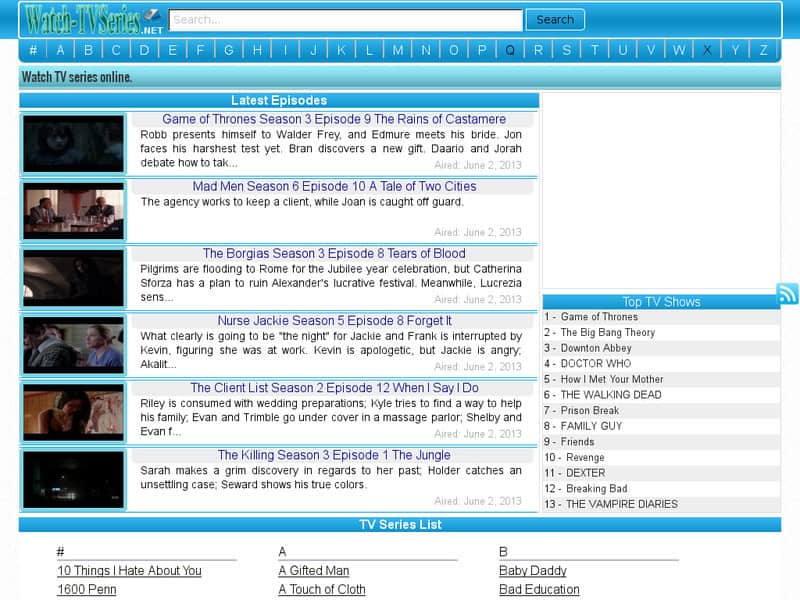
Task: Open DOCTOR WHO top show
Action: 596,364
